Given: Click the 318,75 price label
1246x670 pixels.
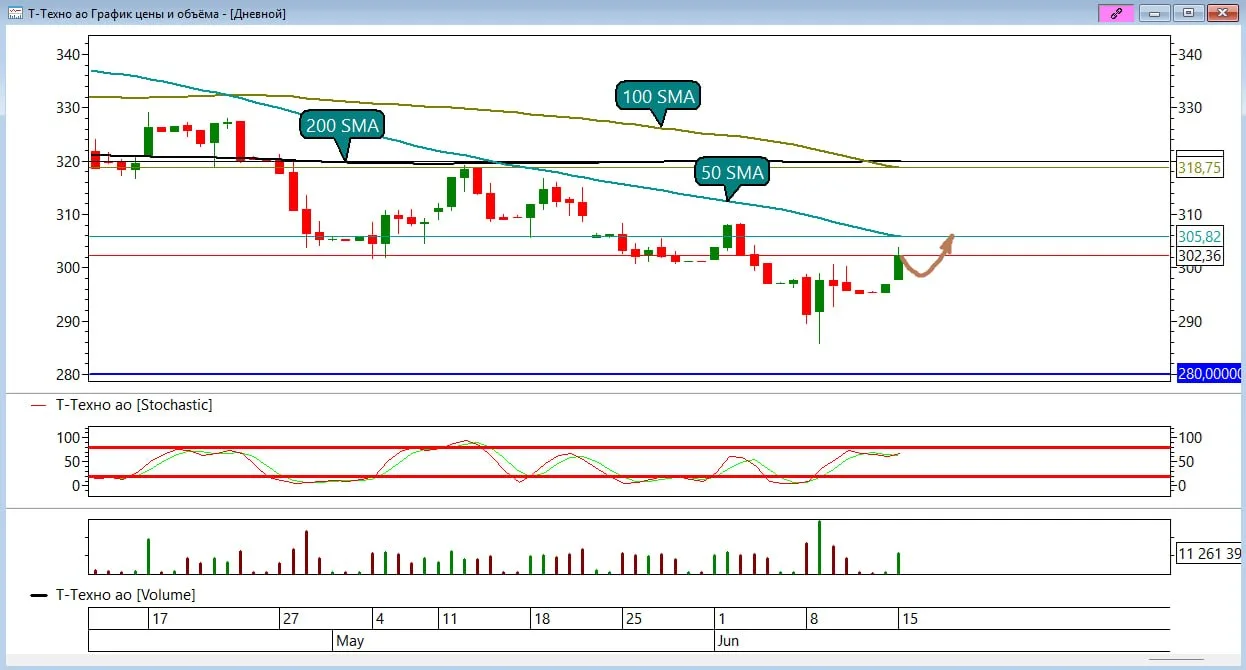Looking at the screenshot, I should point(1199,168).
